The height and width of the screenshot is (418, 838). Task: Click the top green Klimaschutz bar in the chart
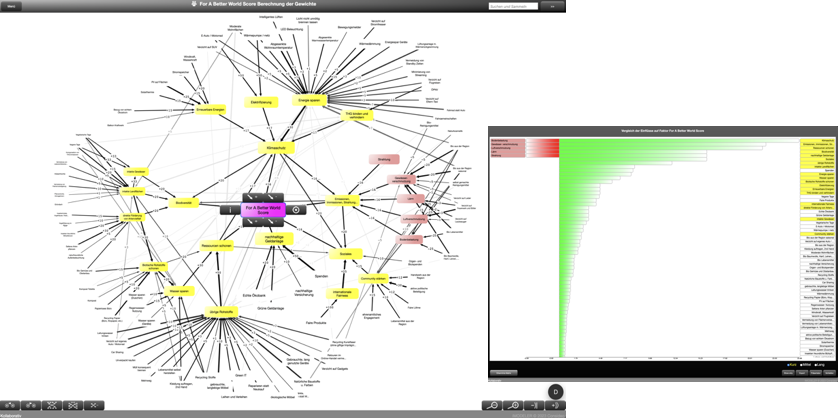(x=679, y=141)
